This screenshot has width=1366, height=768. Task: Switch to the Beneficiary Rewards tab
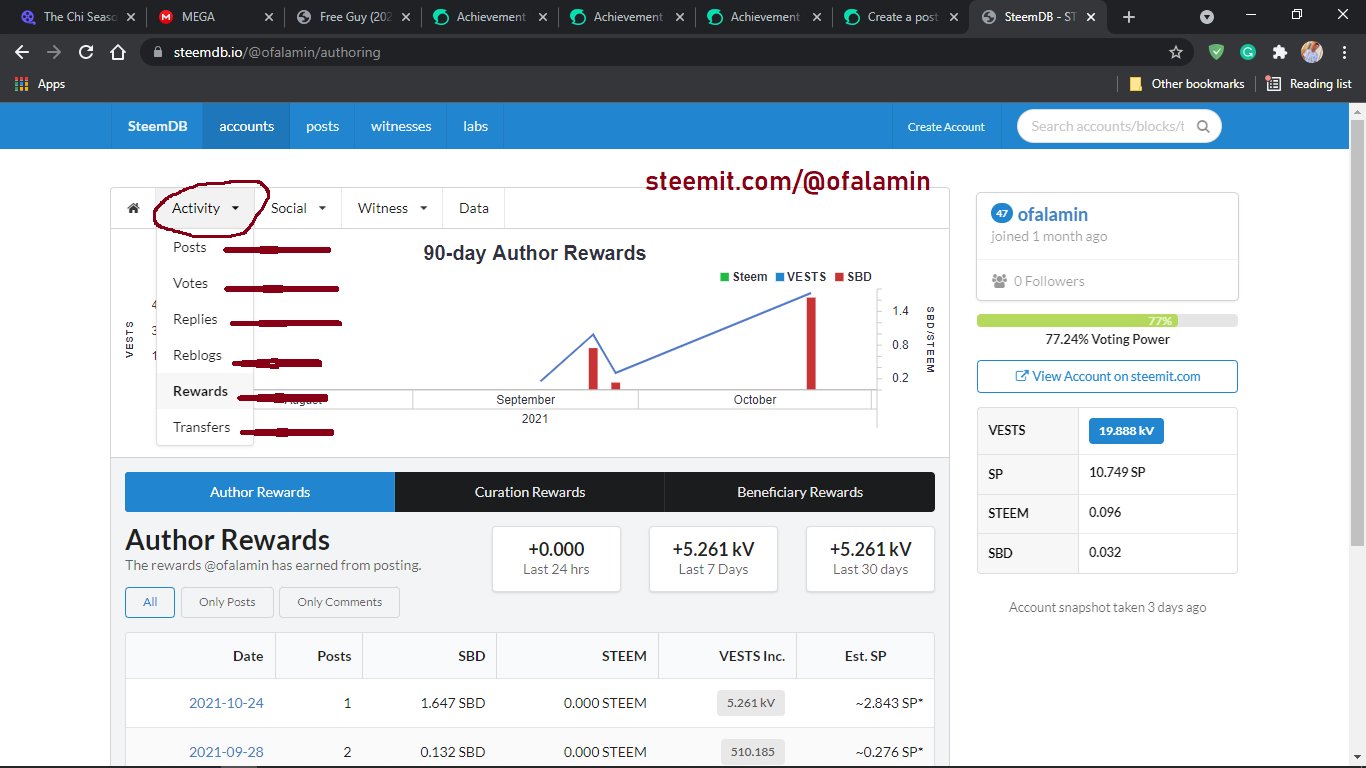800,492
